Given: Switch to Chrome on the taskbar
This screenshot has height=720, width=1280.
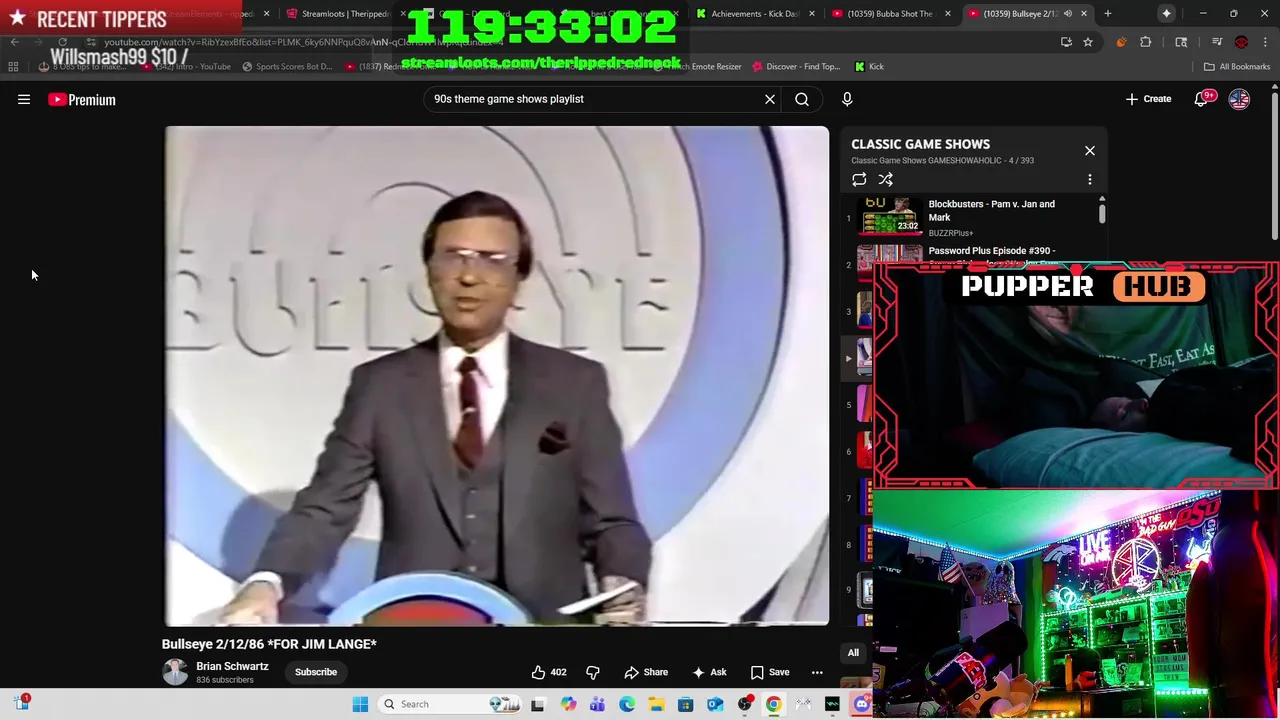Looking at the screenshot, I should pyautogui.click(x=773, y=704).
